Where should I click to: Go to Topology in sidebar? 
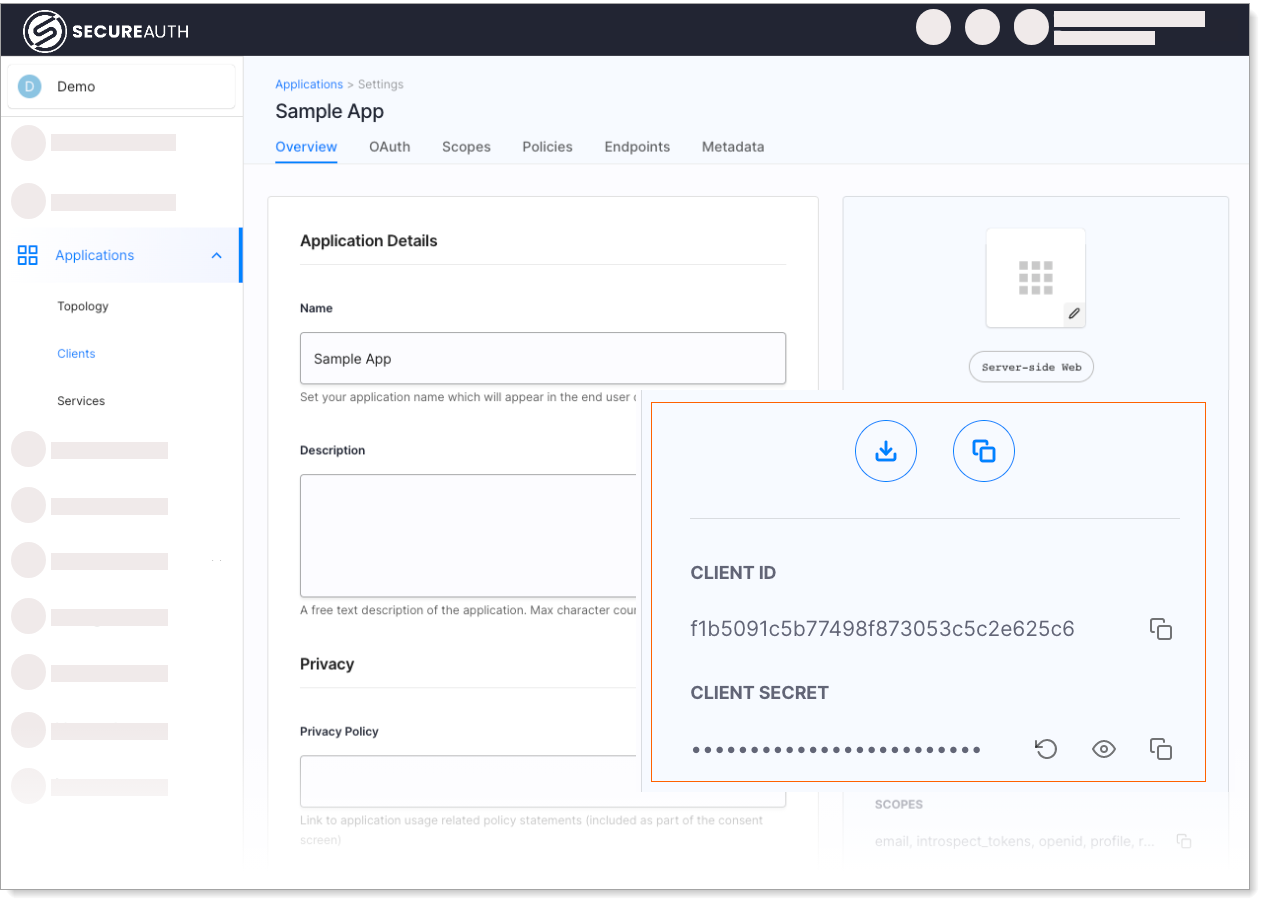(83, 306)
